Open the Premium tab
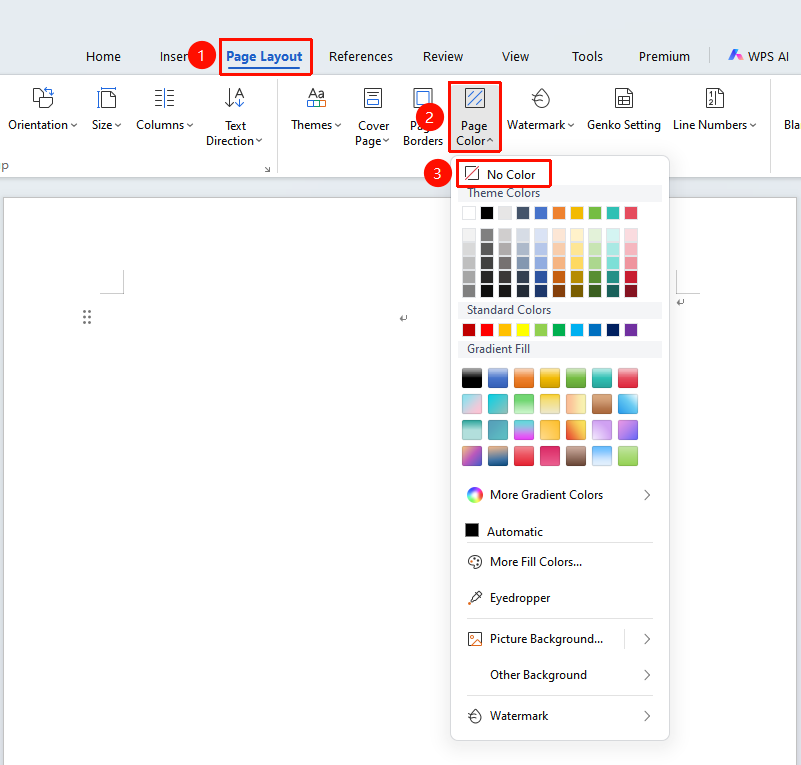Viewport: 801px width, 765px height. (x=664, y=56)
